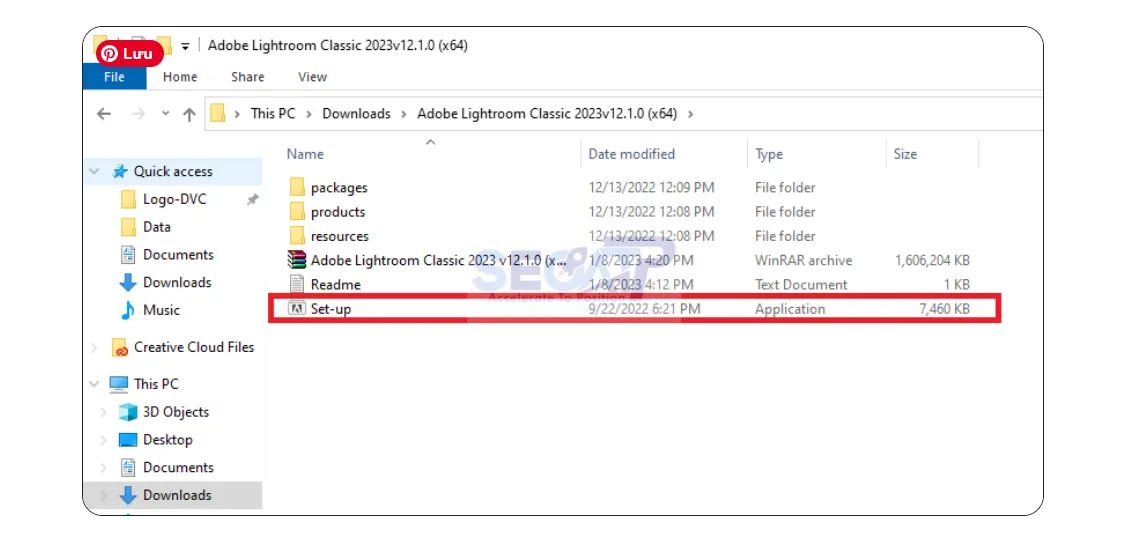Select the Set-up file name
The image size is (1147, 552).
[x=331, y=309]
